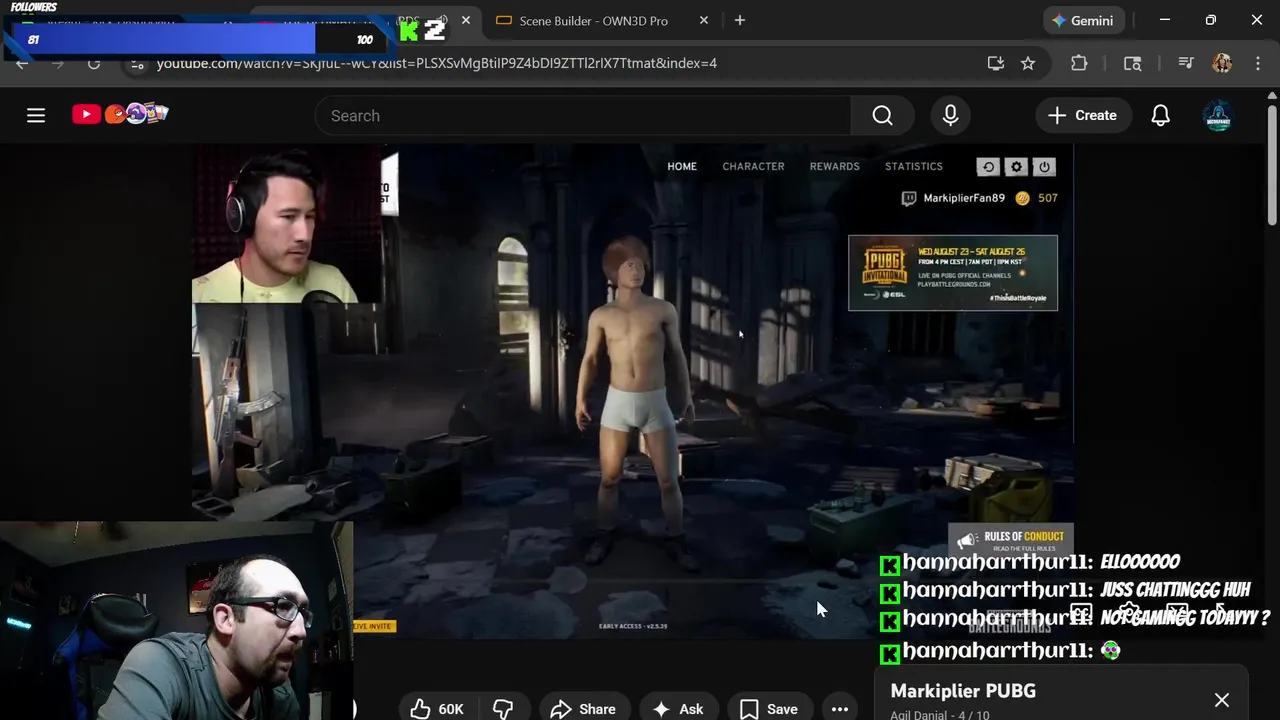Open Rules of Conduct notice
The image size is (1280, 720).
coord(1011,540)
